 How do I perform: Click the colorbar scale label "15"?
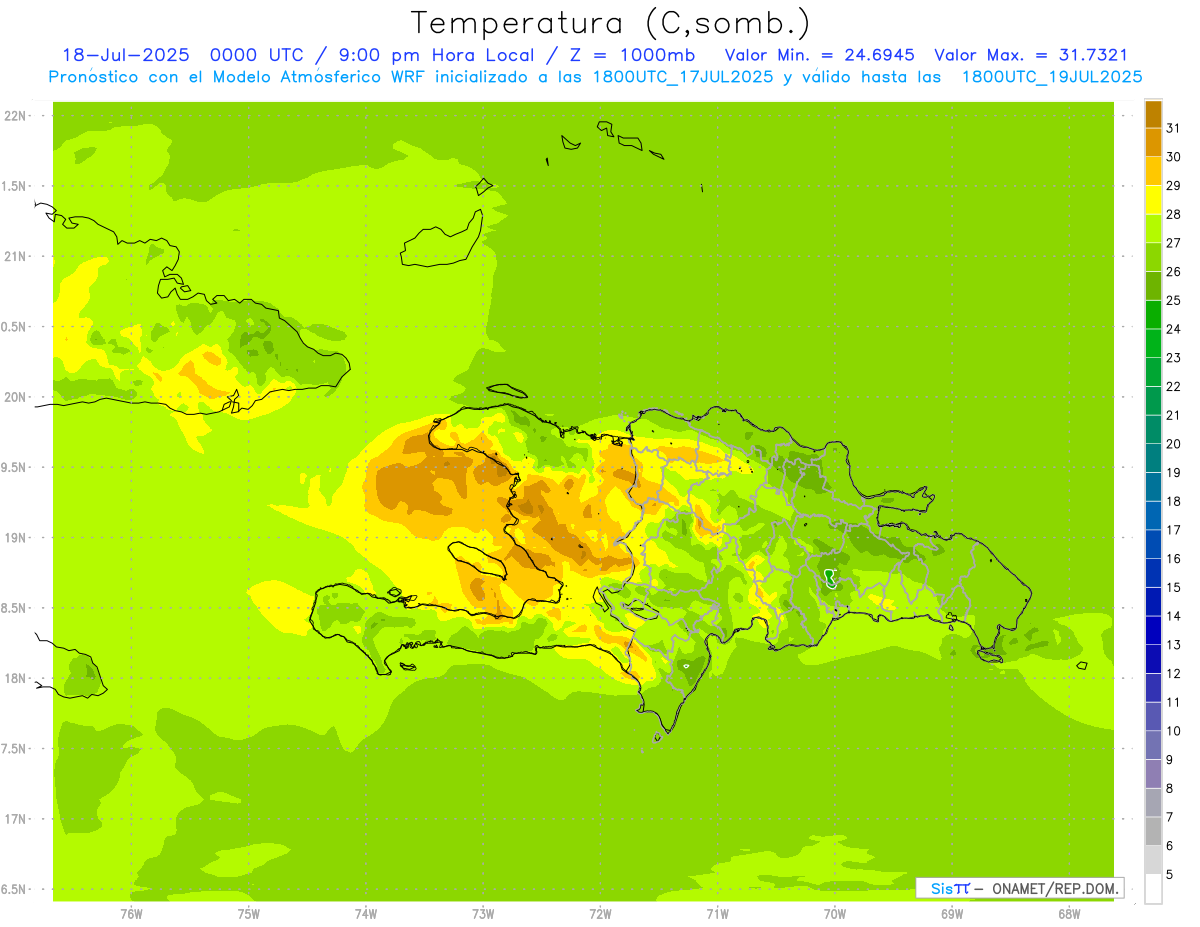1174,587
